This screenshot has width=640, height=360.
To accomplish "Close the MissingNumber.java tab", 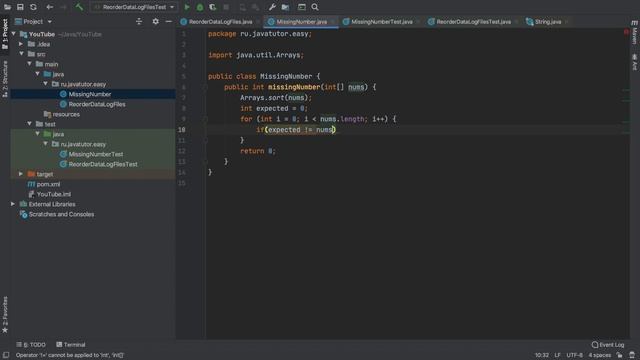I will click(x=333, y=22).
